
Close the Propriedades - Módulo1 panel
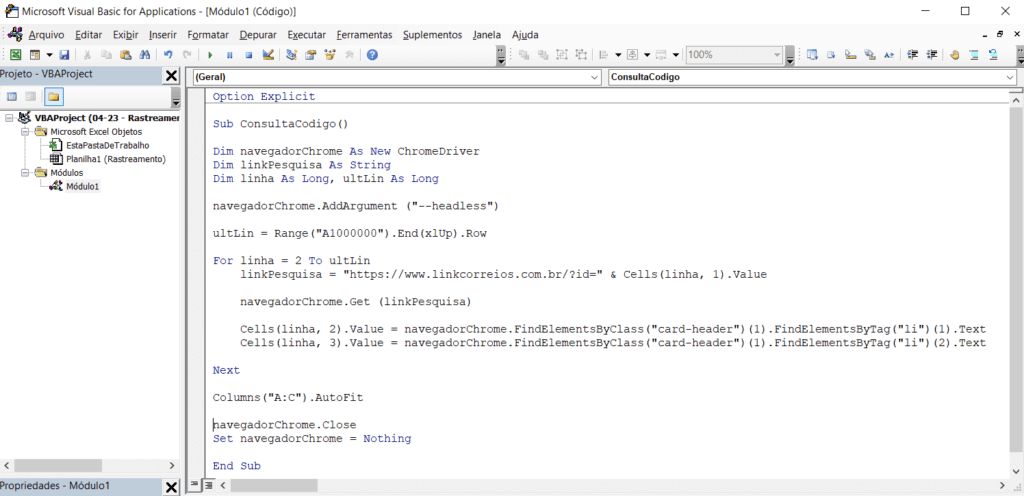[171, 487]
